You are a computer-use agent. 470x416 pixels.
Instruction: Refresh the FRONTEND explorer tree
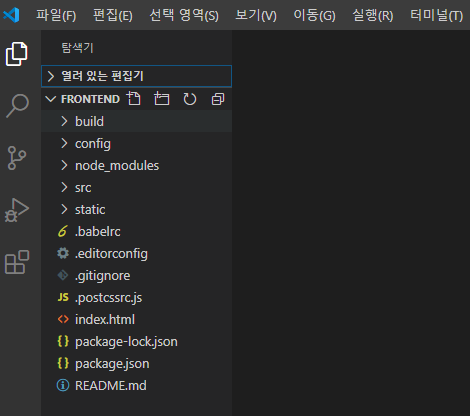click(190, 99)
